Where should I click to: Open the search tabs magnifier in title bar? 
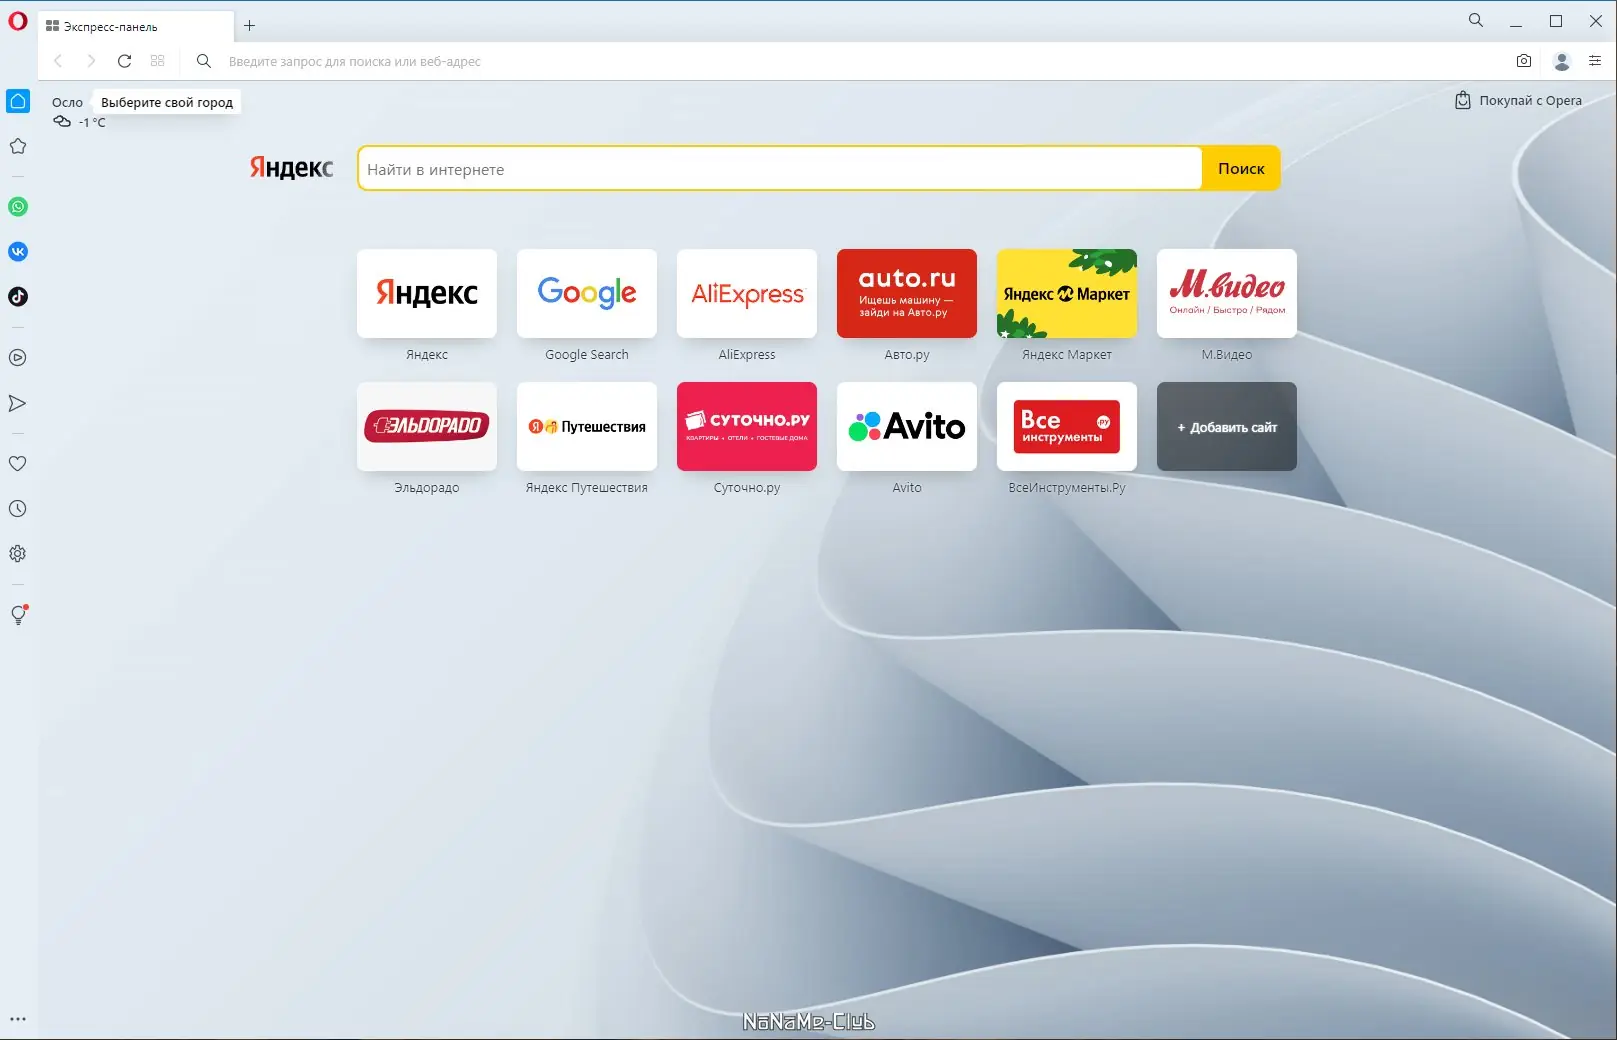[x=1476, y=20]
